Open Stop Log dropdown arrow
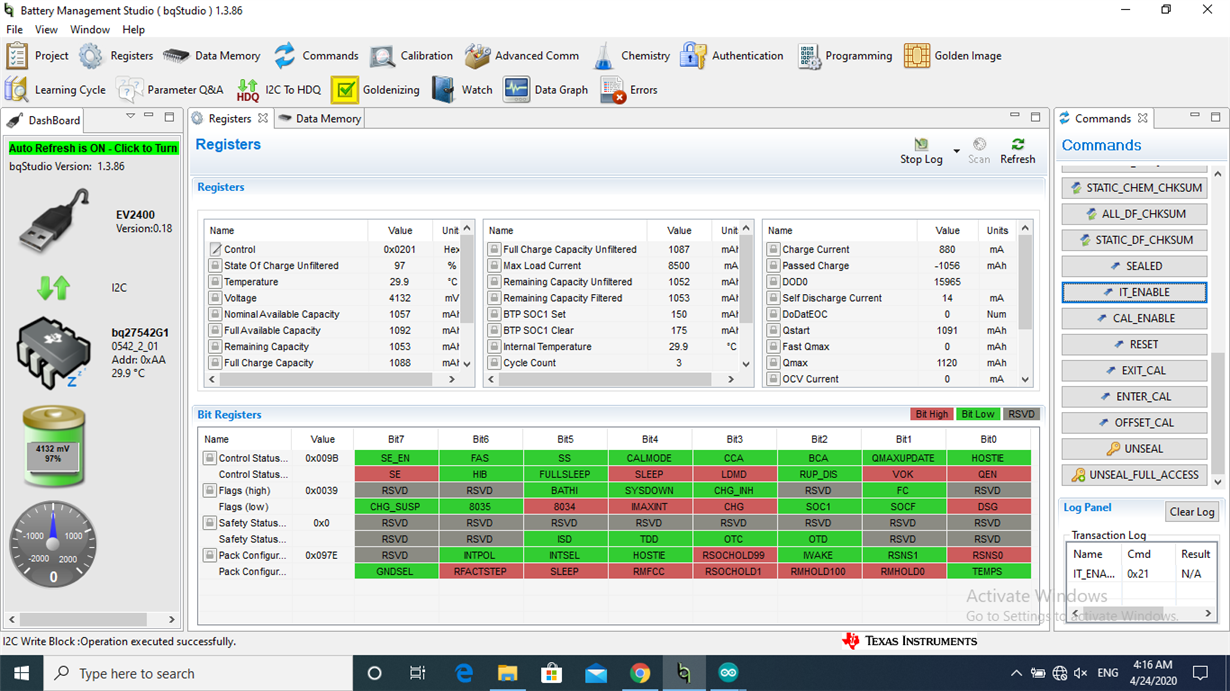This screenshot has height=691, width=1230. point(956,151)
